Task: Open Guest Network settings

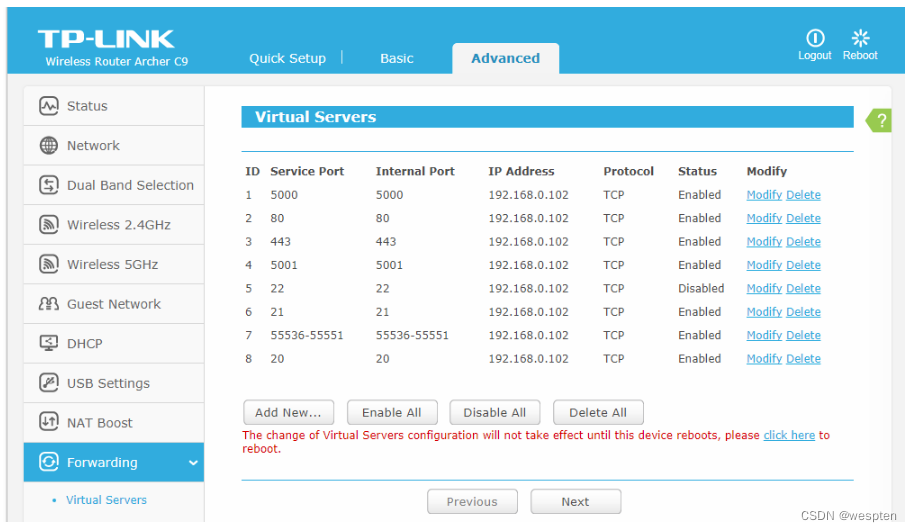Action: (x=113, y=304)
